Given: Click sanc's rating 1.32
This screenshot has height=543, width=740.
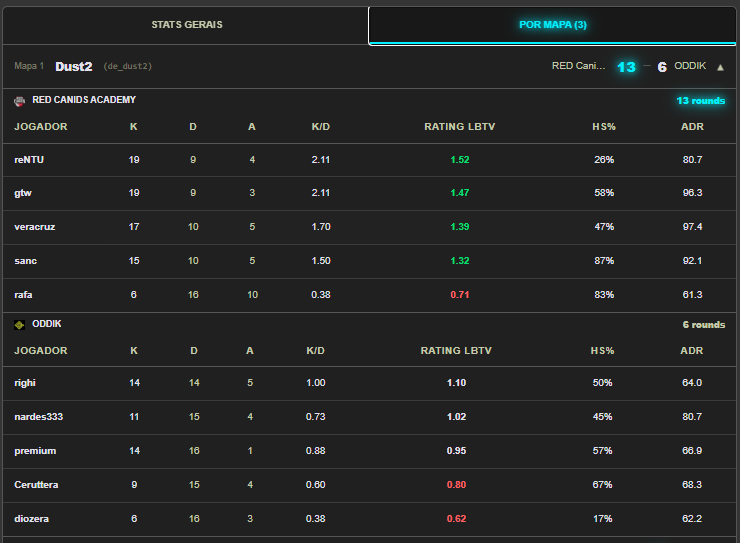Looking at the screenshot, I should click(460, 261).
